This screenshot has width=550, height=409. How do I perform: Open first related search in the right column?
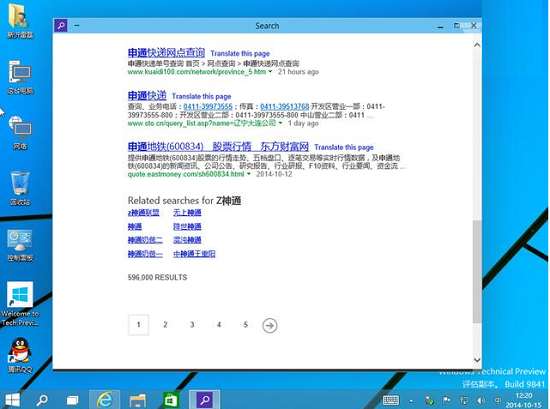(x=187, y=213)
